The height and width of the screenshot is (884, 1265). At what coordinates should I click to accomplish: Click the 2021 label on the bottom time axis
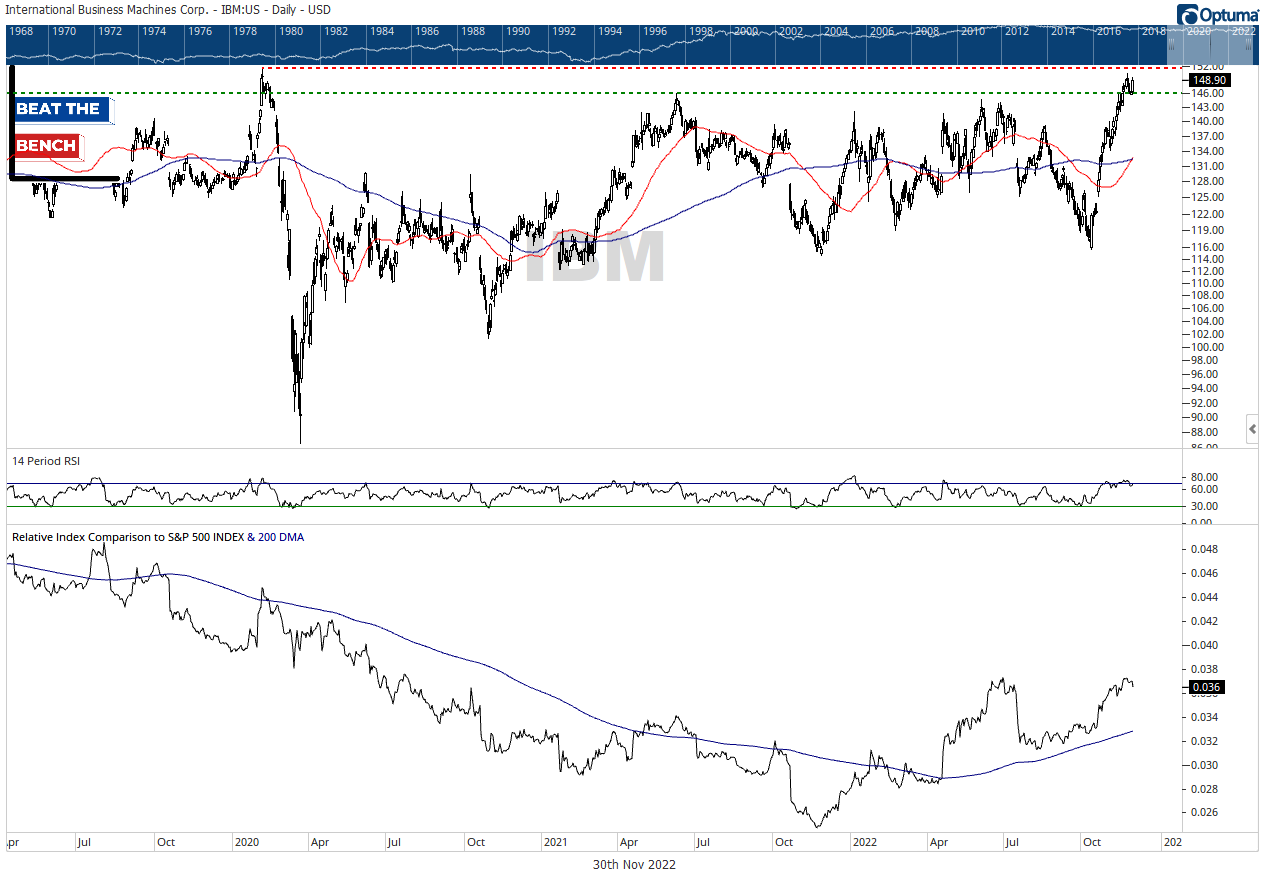click(x=556, y=842)
